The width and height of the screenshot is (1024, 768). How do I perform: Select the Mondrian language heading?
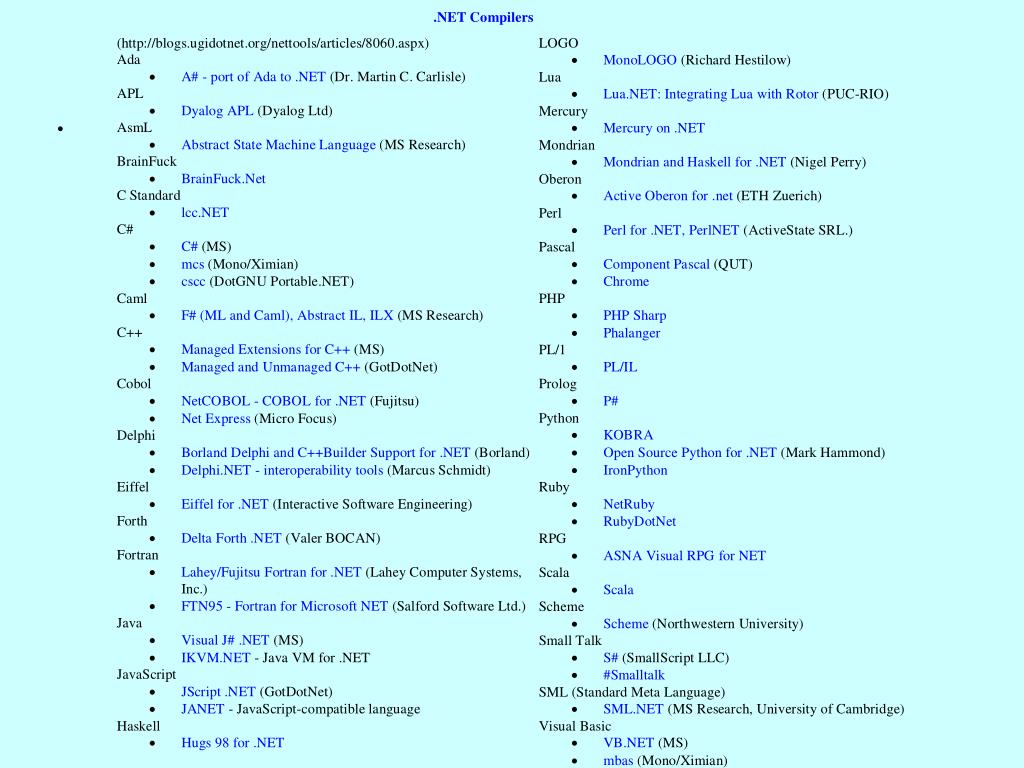click(x=567, y=145)
